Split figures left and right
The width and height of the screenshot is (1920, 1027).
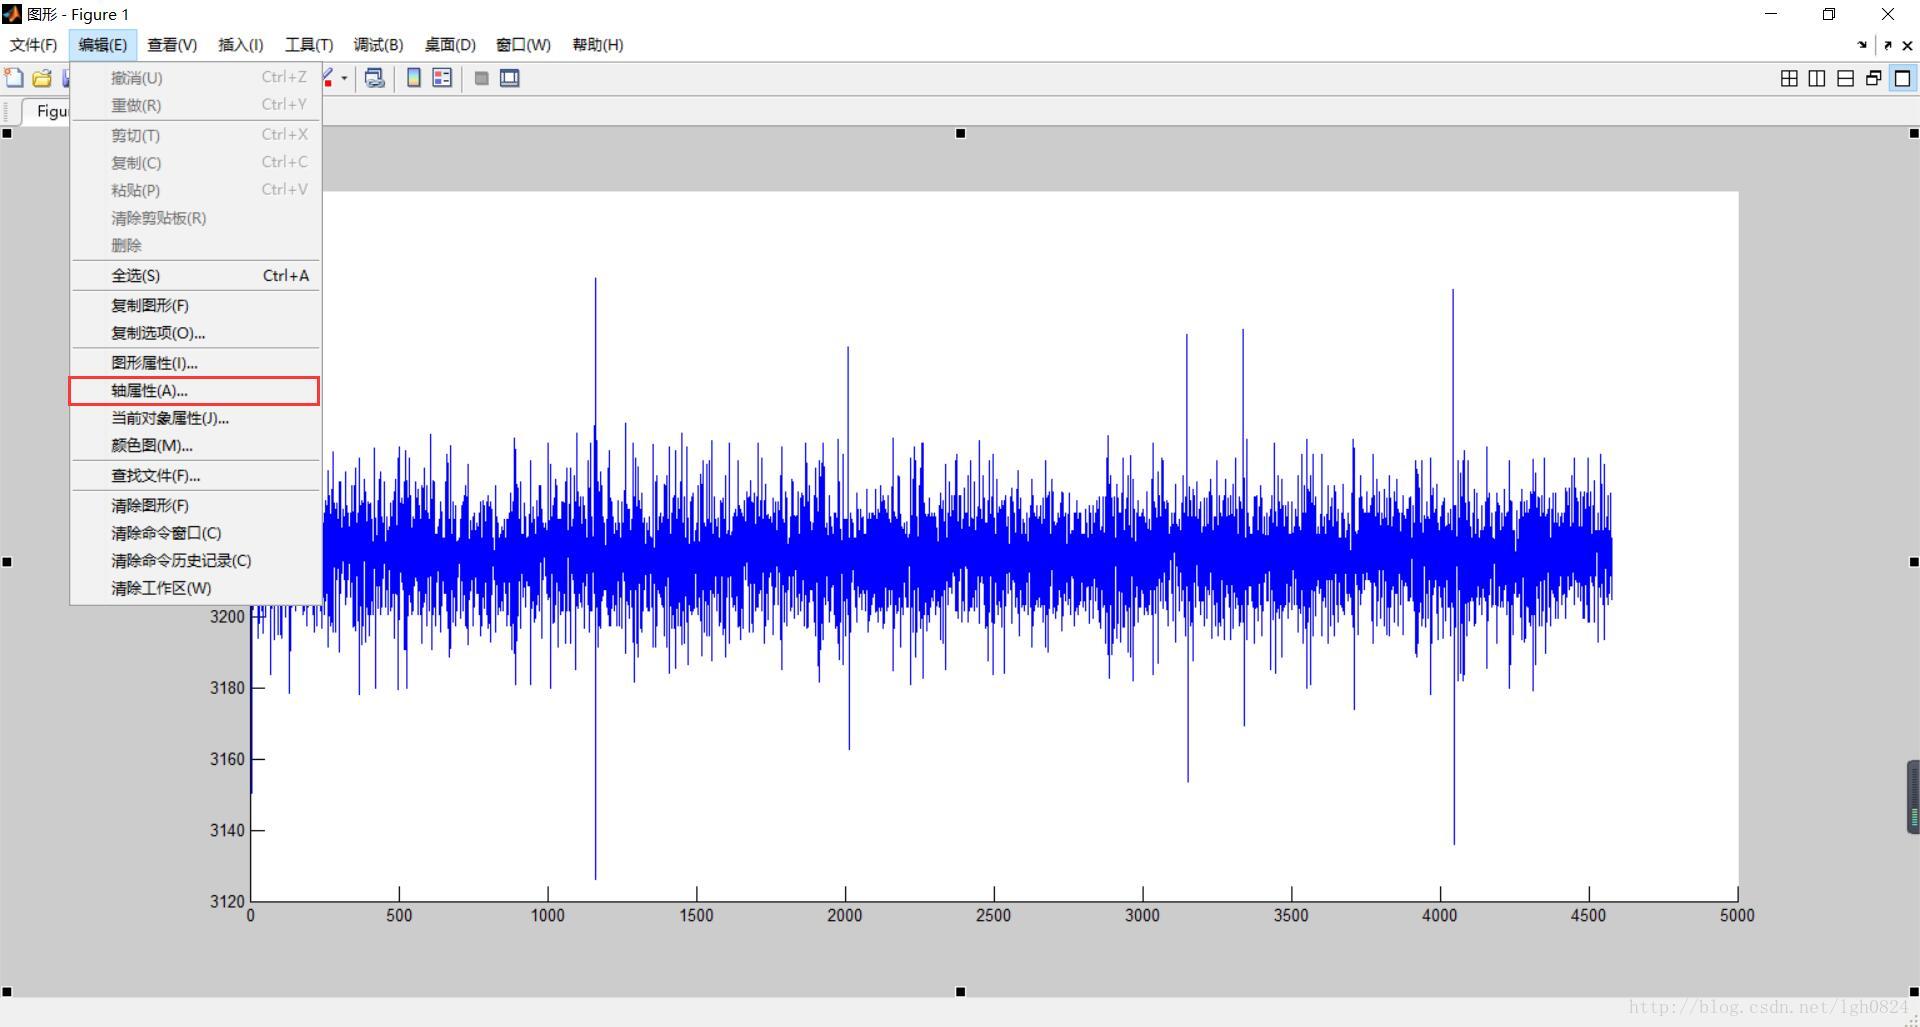coord(1817,78)
